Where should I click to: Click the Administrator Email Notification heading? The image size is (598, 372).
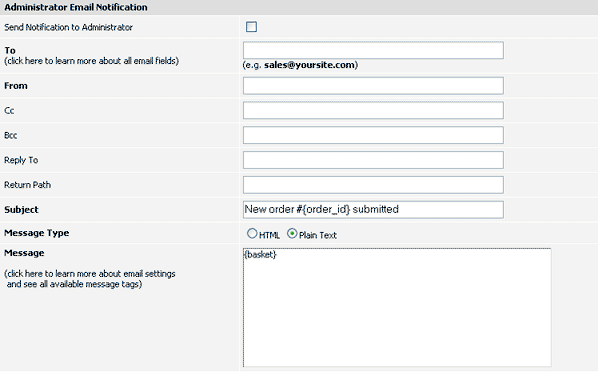76,7
